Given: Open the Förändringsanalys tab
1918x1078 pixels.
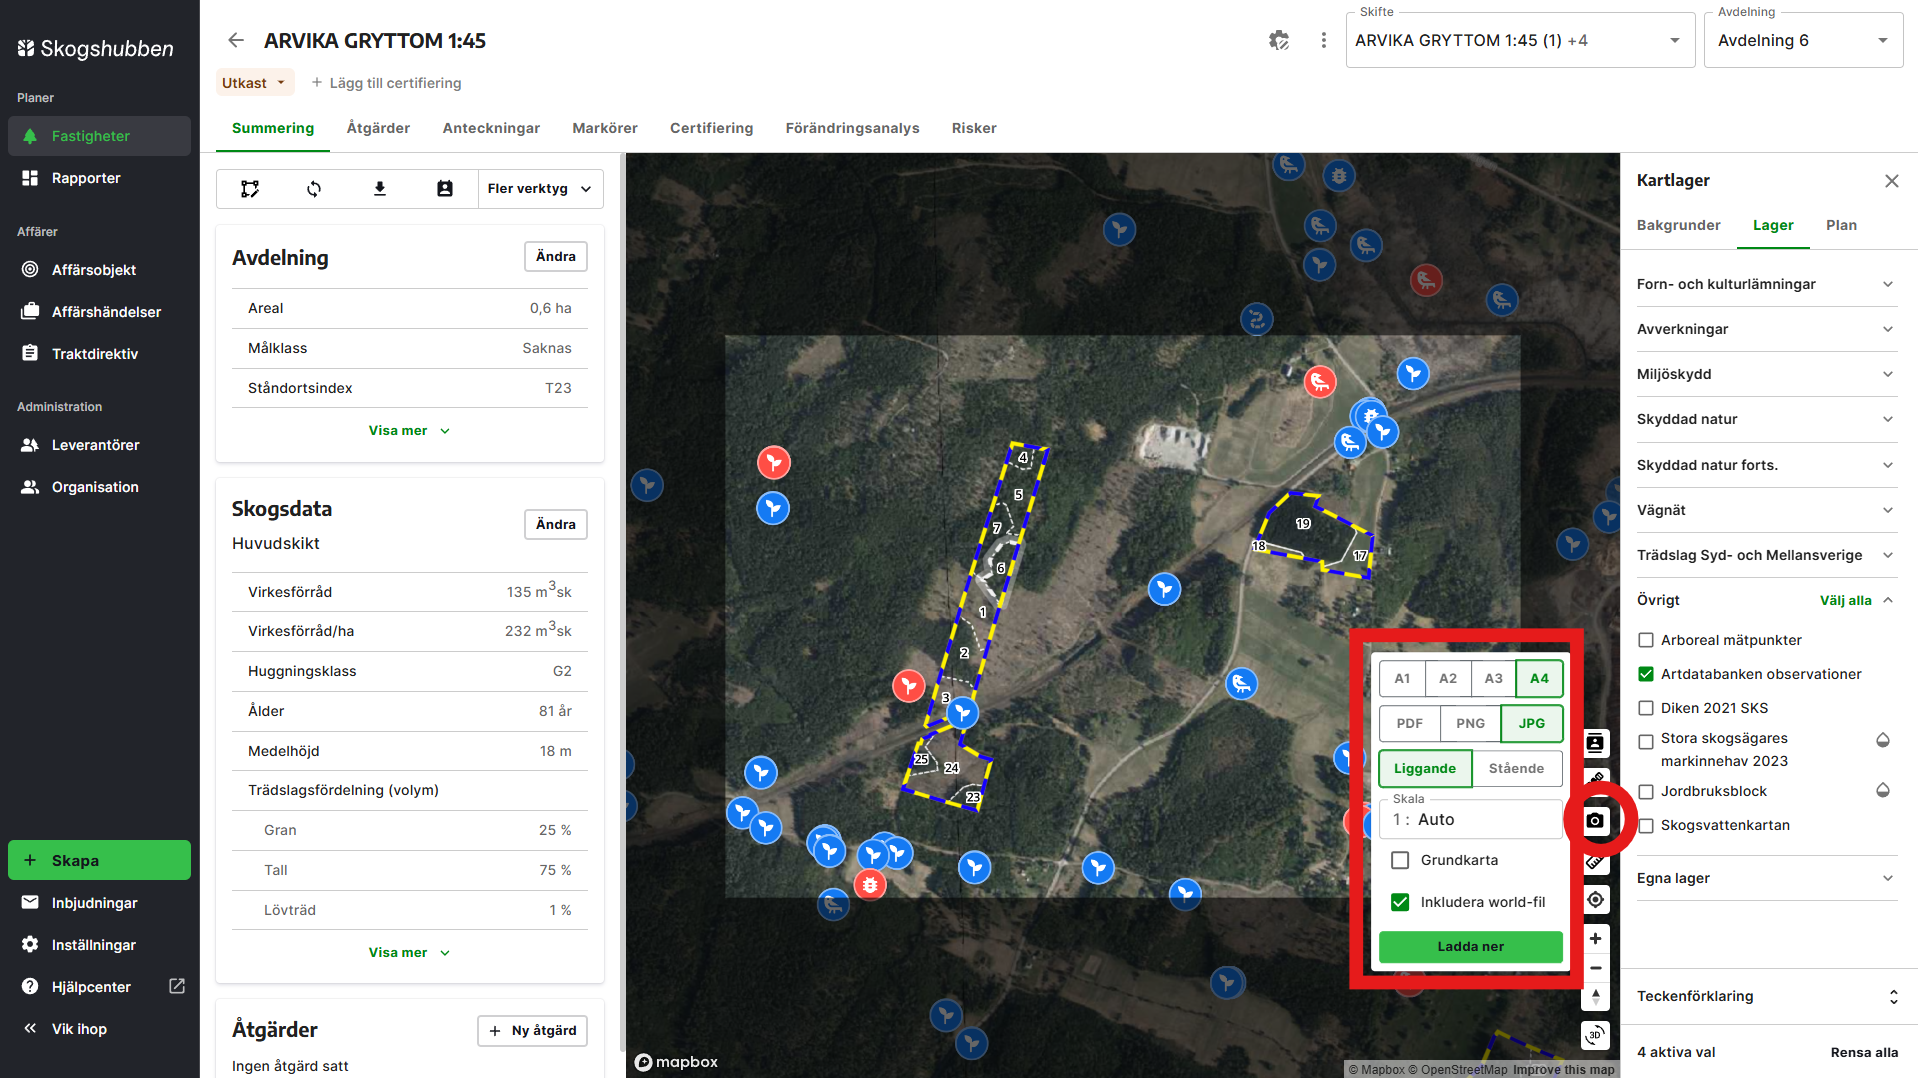Looking at the screenshot, I should (x=852, y=128).
